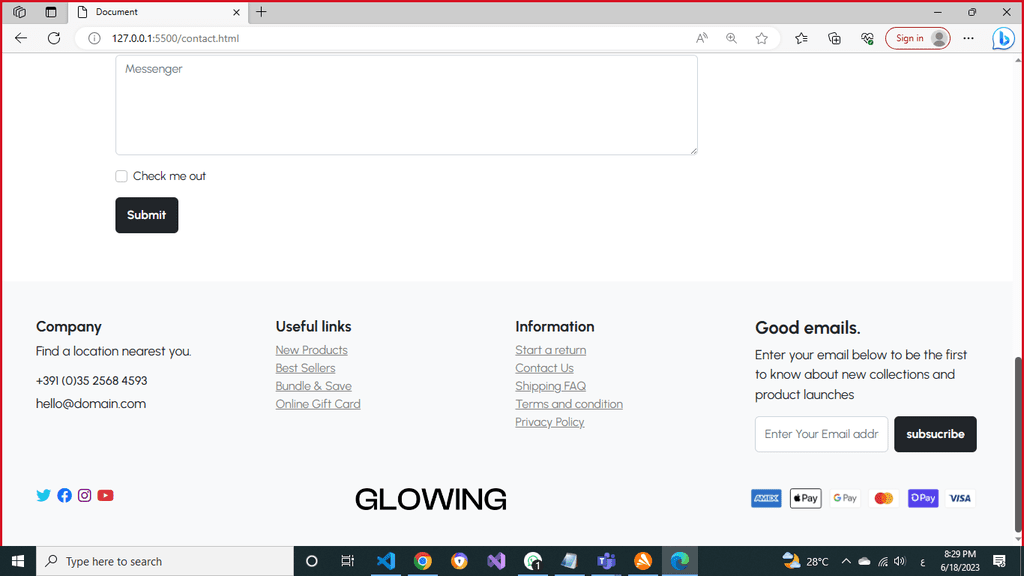Open the Instagram social icon
The width and height of the screenshot is (1024, 576).
click(x=84, y=496)
